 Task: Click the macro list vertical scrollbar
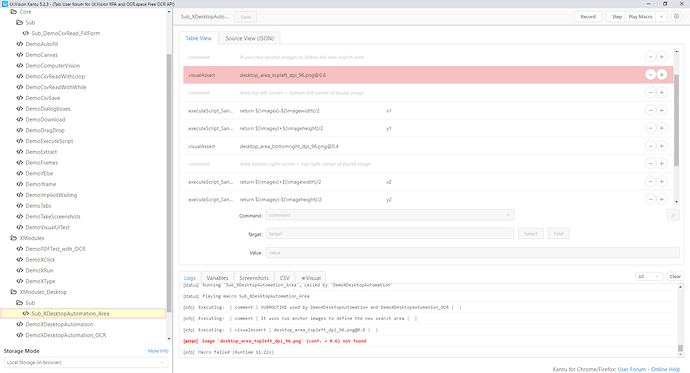[x=169, y=183]
